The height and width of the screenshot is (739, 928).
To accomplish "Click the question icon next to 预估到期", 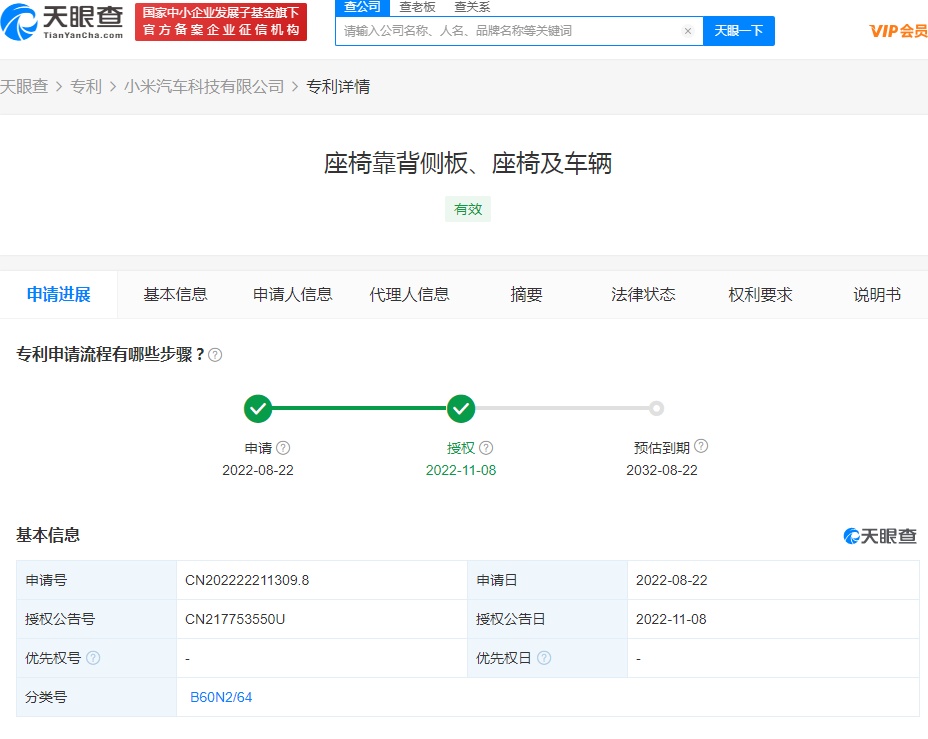I will click(701, 447).
